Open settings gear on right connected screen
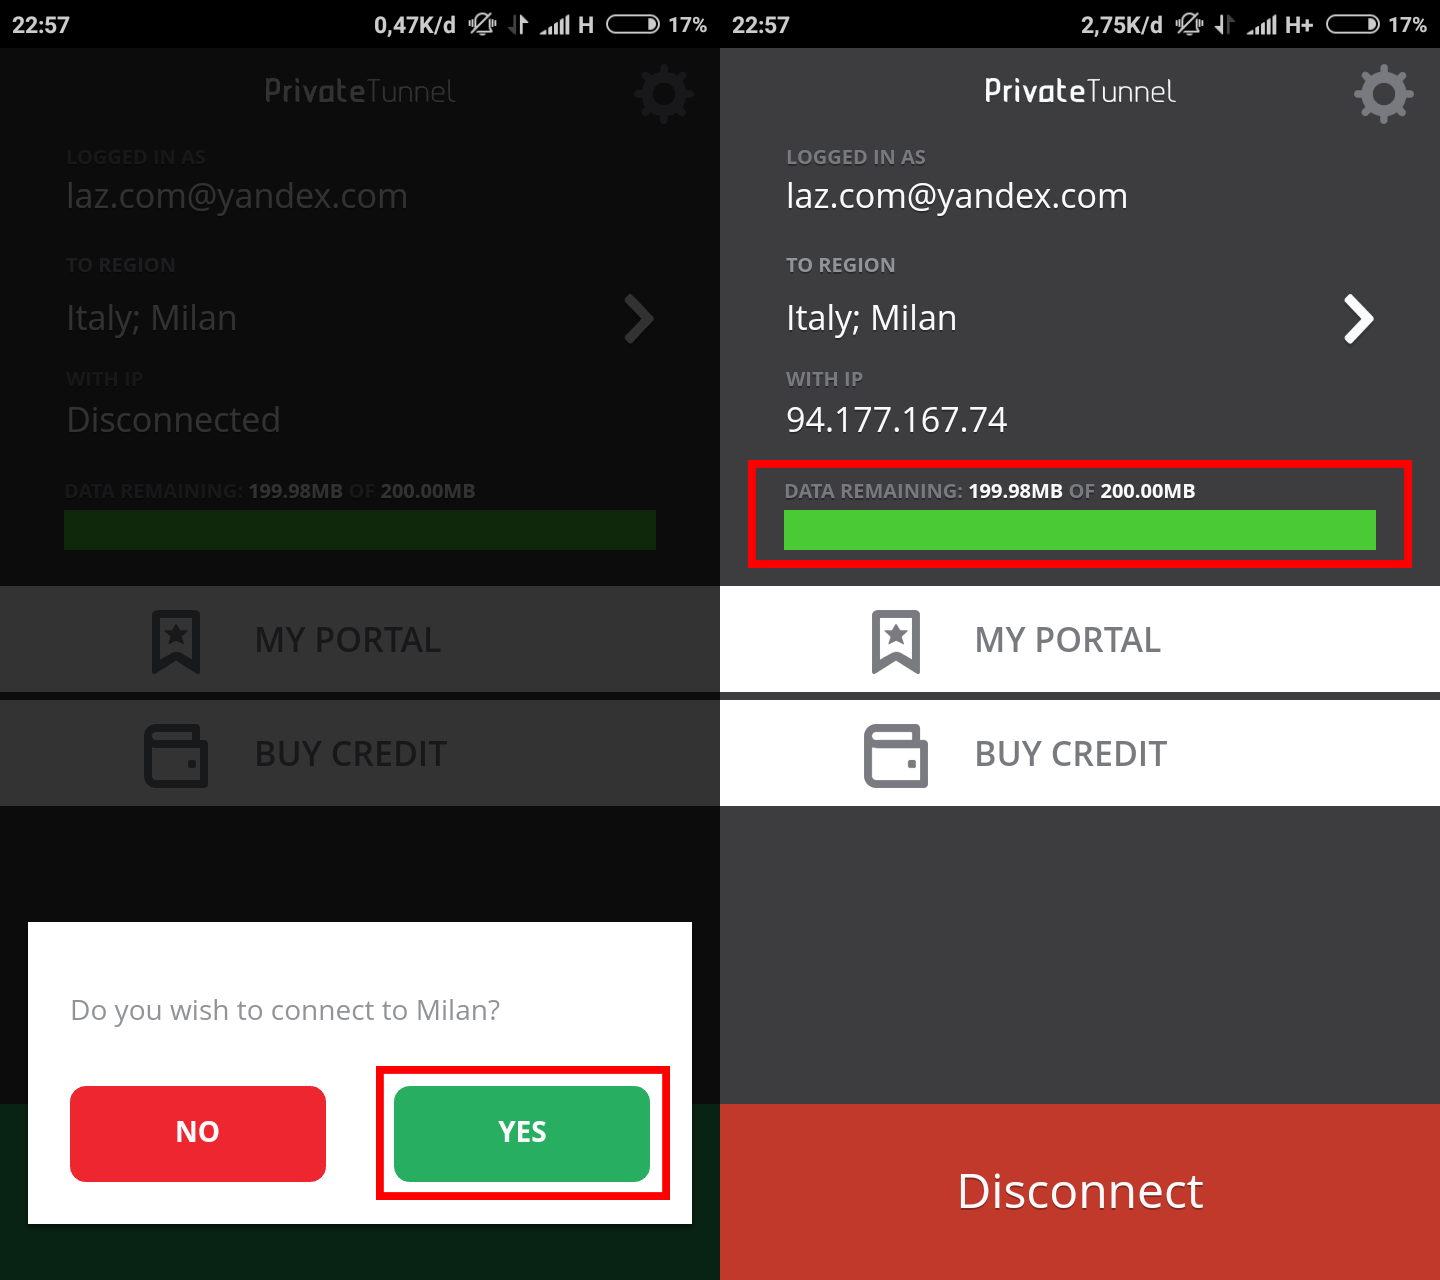 click(x=1383, y=94)
